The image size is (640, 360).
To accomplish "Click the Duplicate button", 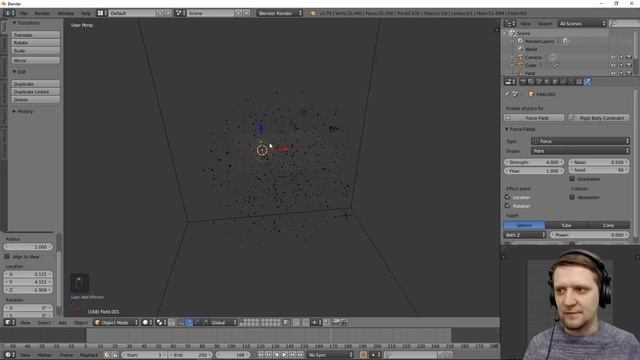I will (x=36, y=84).
